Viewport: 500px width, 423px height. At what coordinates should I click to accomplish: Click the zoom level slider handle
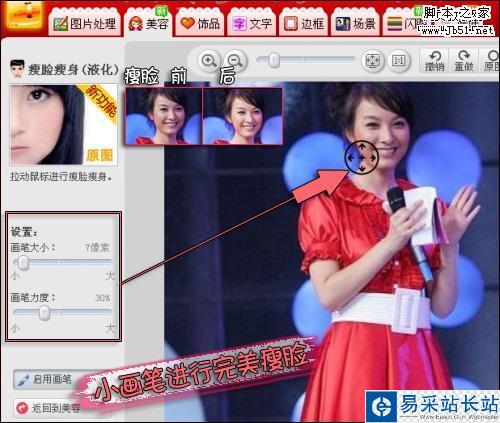pyautogui.click(x=274, y=60)
